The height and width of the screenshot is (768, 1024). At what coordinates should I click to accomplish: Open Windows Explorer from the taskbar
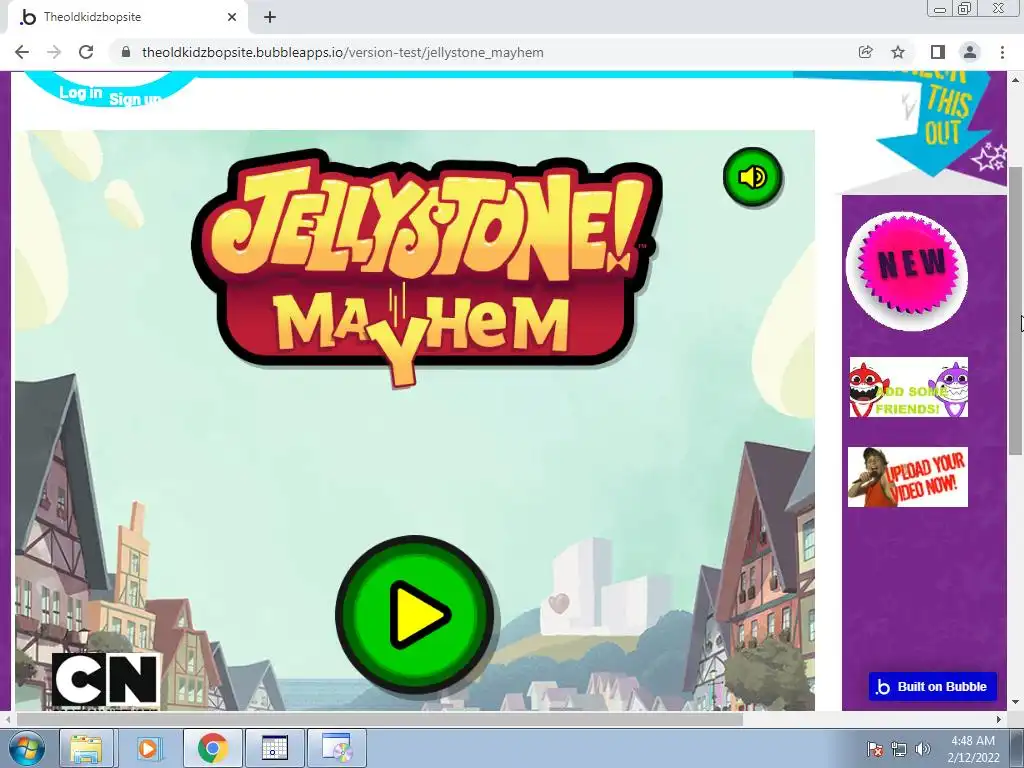coord(86,748)
